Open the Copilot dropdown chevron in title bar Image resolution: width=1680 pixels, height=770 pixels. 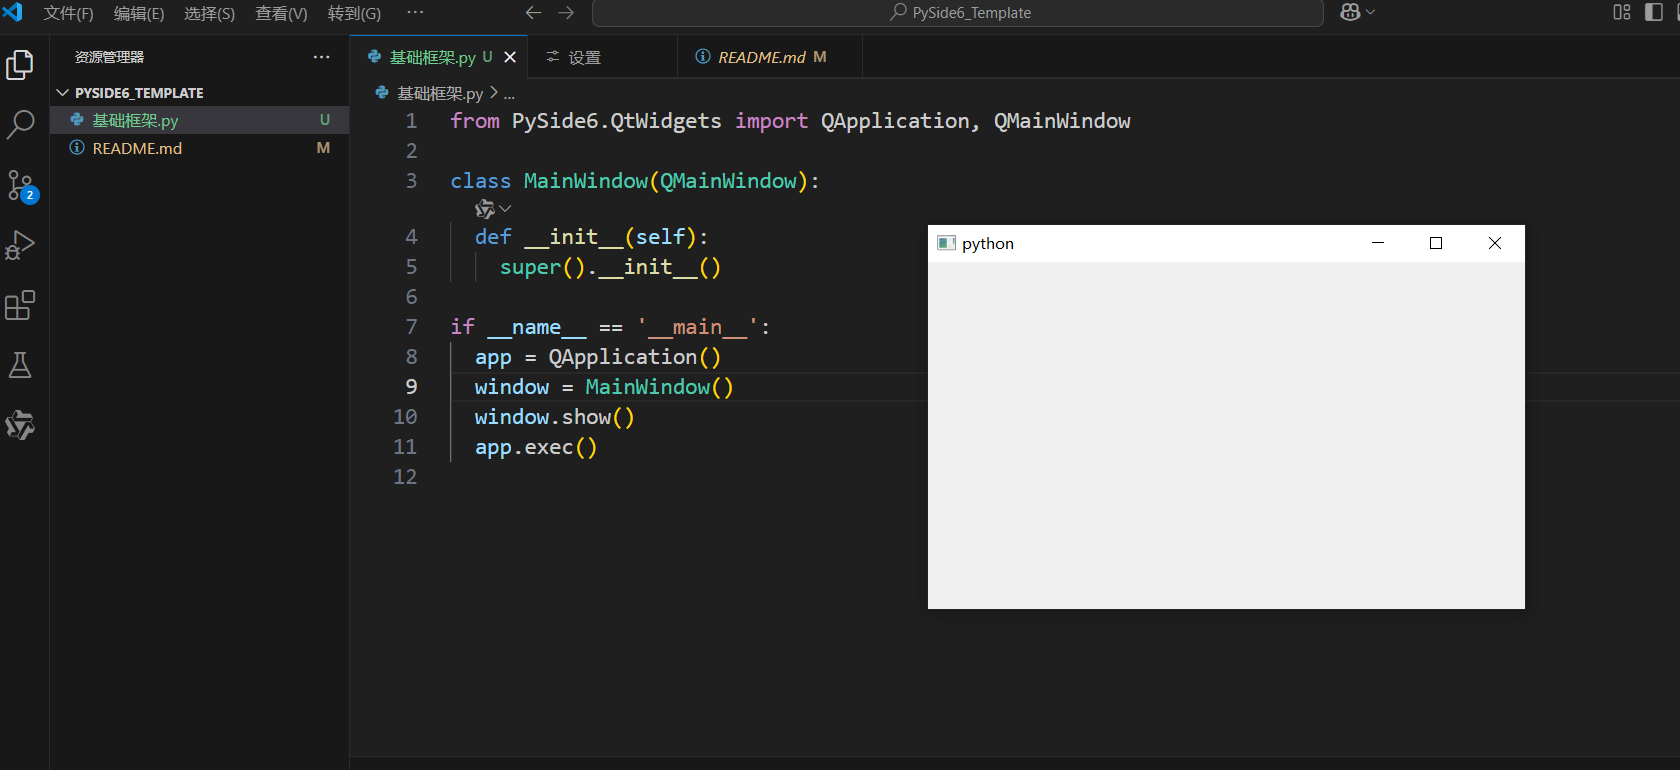(x=1371, y=12)
